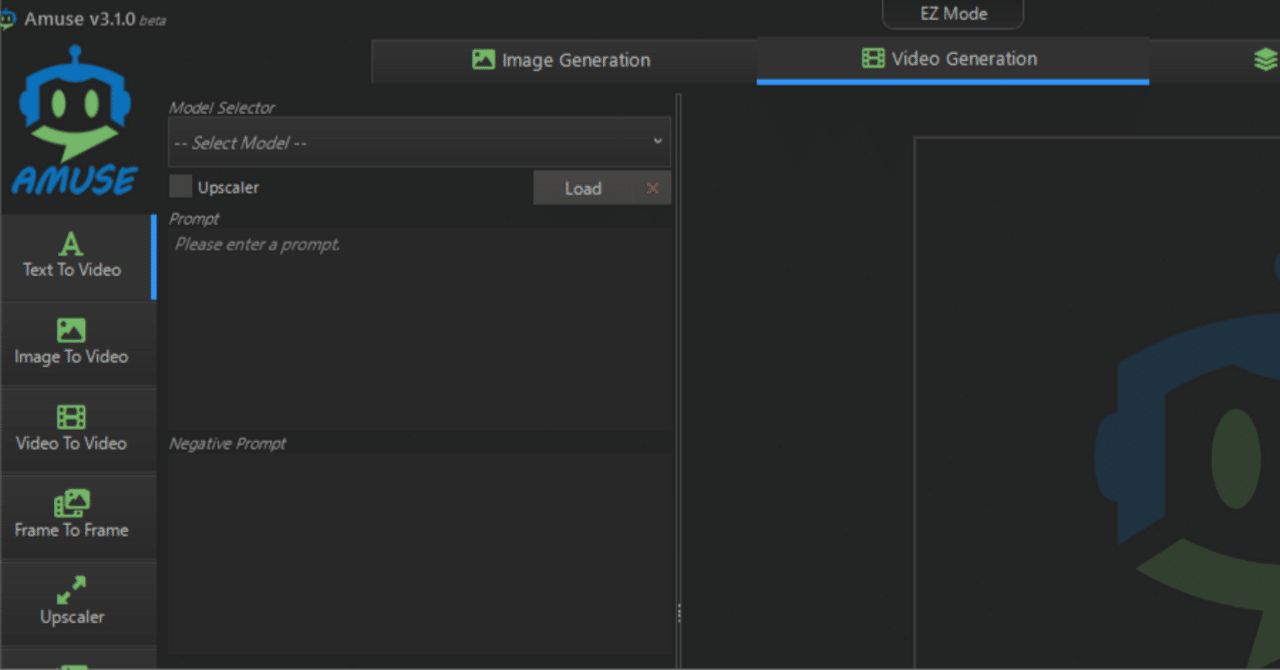
Task: Click the dropdown showing '-- Select Model --'
Action: [x=418, y=142]
